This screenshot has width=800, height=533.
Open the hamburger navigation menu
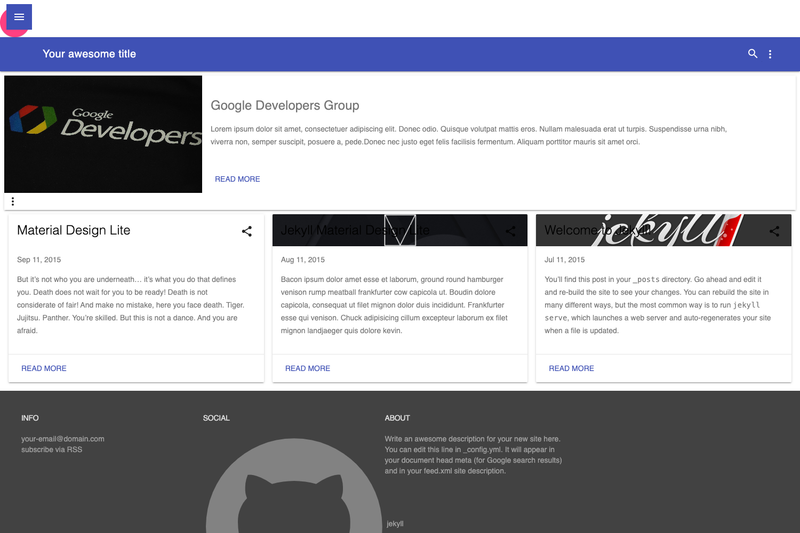[x=19, y=17]
